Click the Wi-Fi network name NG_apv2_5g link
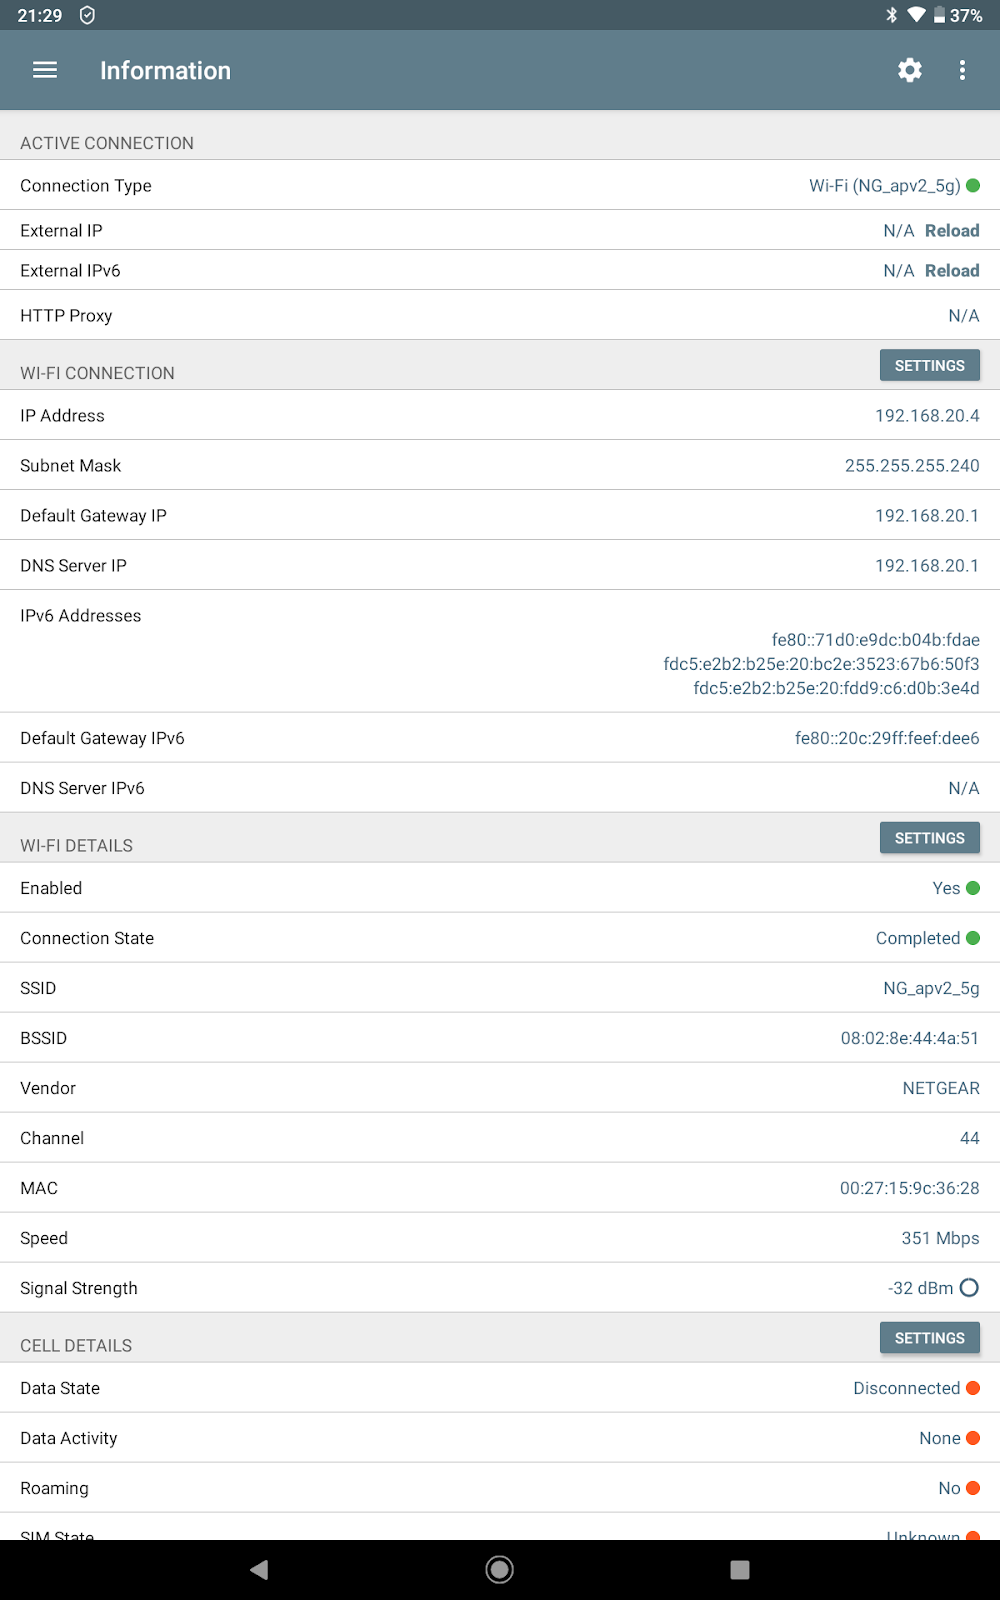 [x=884, y=186]
